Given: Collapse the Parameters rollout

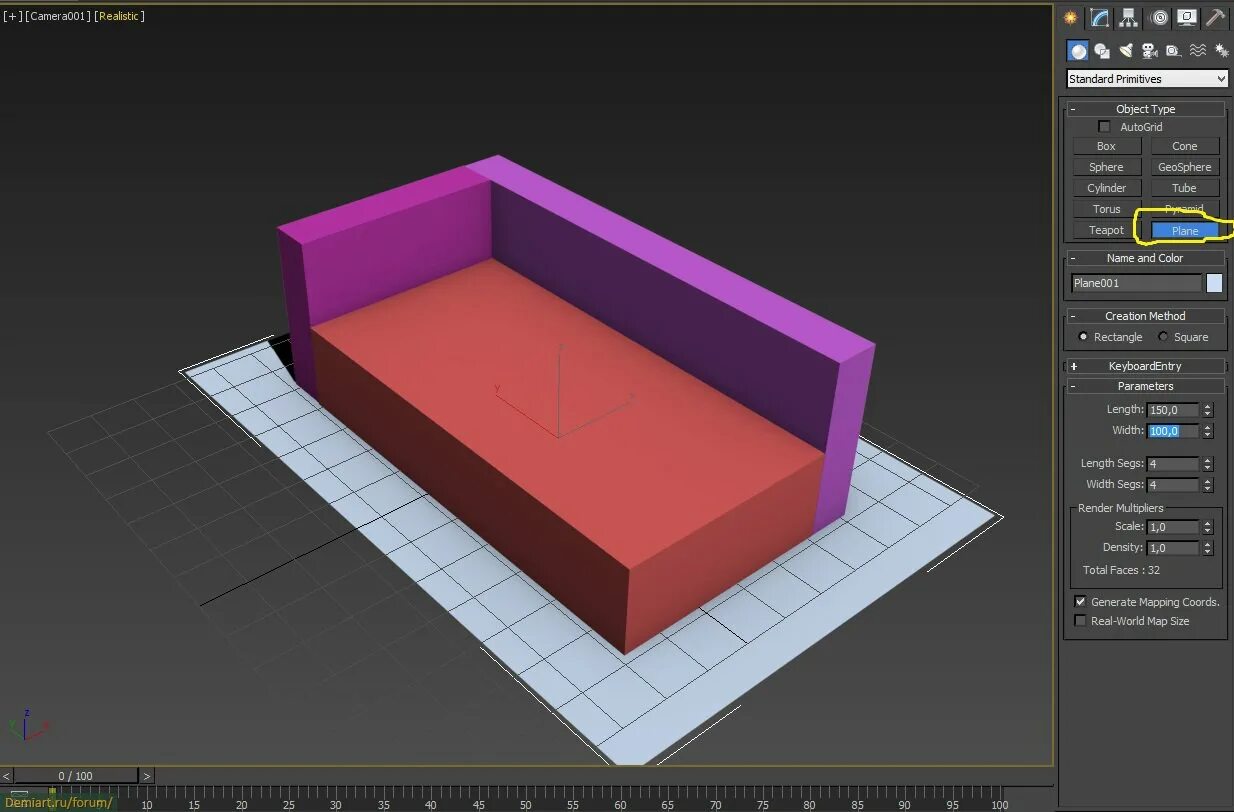Looking at the screenshot, I should (x=1145, y=386).
